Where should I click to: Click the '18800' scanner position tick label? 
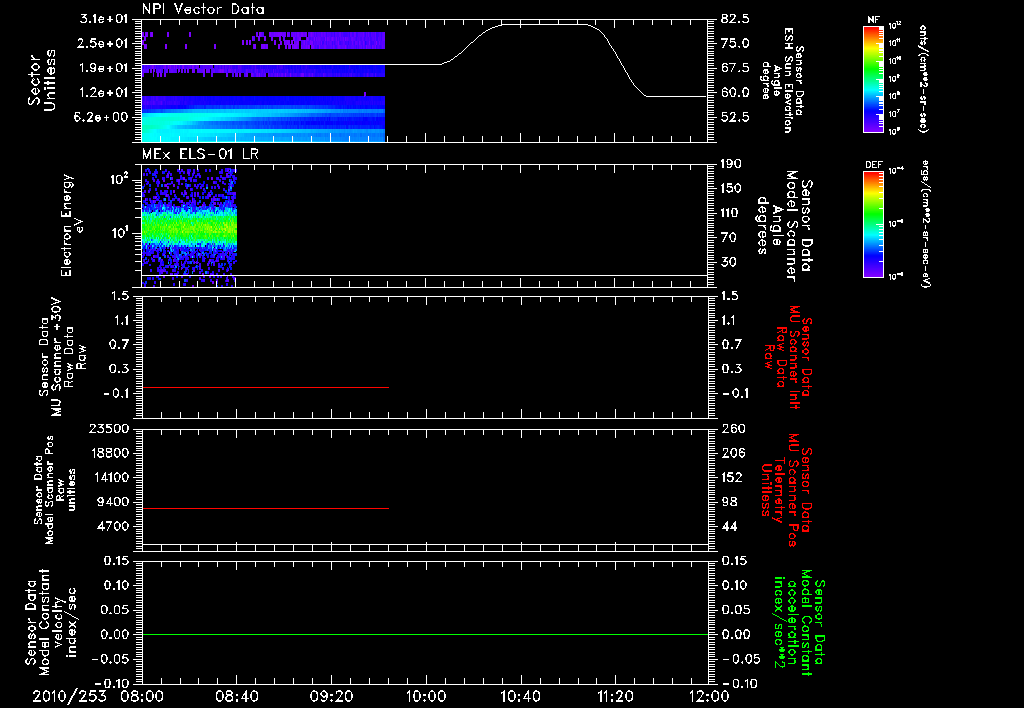[x=110, y=453]
